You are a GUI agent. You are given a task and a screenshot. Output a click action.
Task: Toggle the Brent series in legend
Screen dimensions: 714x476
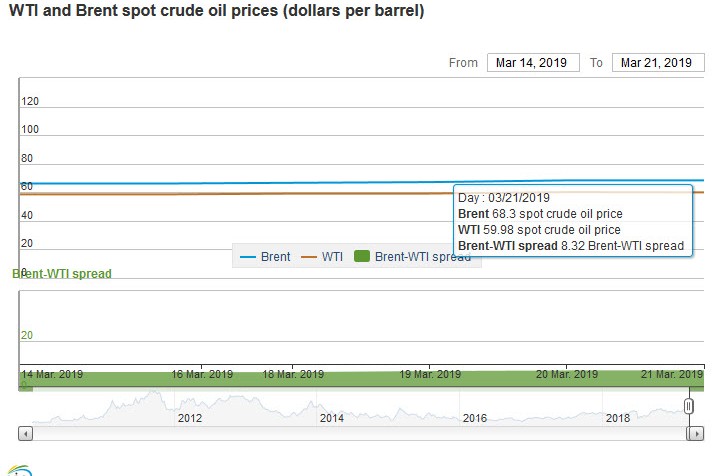[265, 256]
